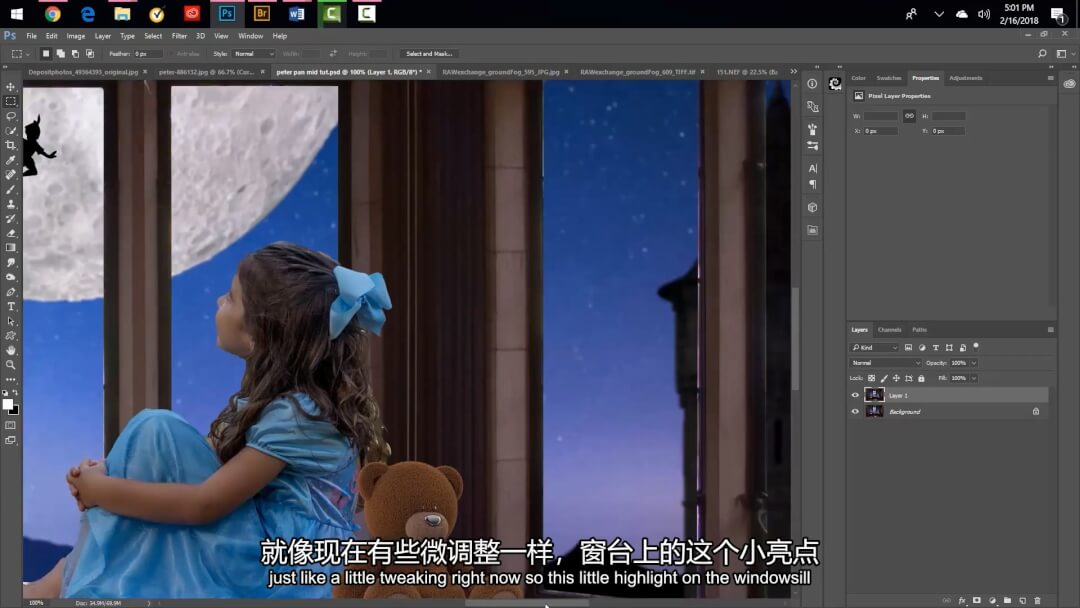1080x608 pixels.
Task: Open the Layers panel flyout menu
Action: click(x=1050, y=330)
